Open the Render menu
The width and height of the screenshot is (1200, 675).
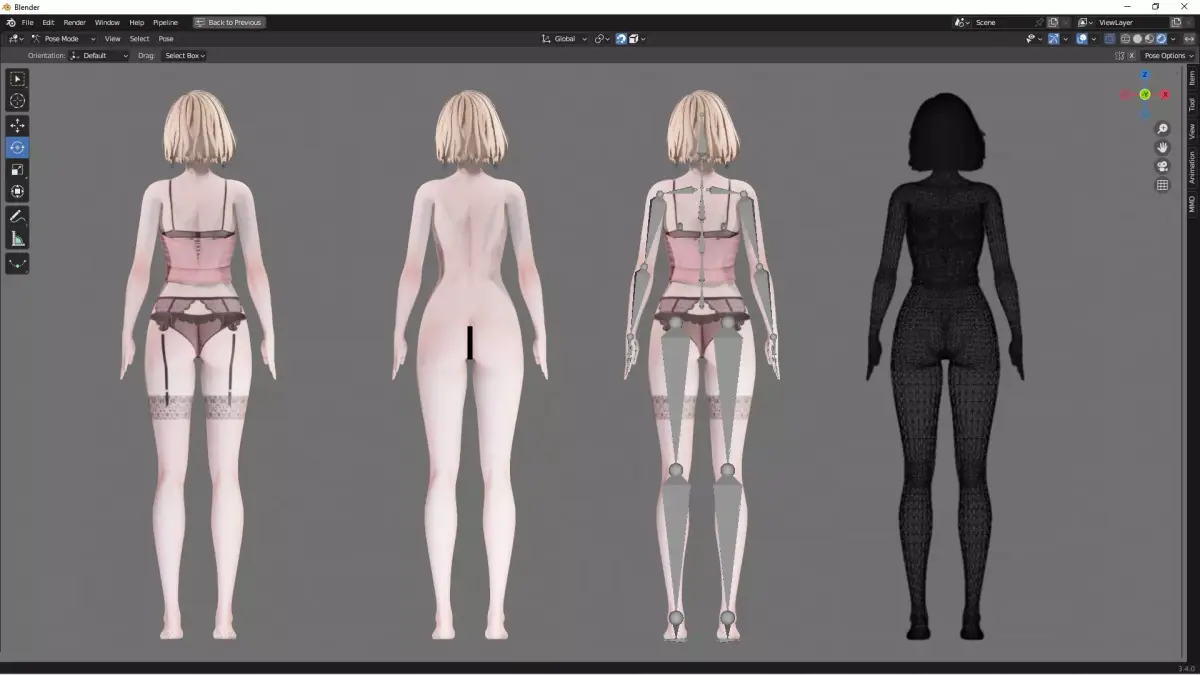pyautogui.click(x=75, y=22)
